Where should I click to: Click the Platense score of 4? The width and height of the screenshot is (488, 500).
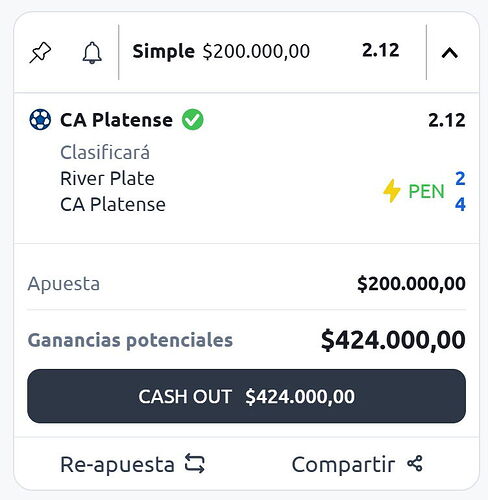(x=460, y=204)
